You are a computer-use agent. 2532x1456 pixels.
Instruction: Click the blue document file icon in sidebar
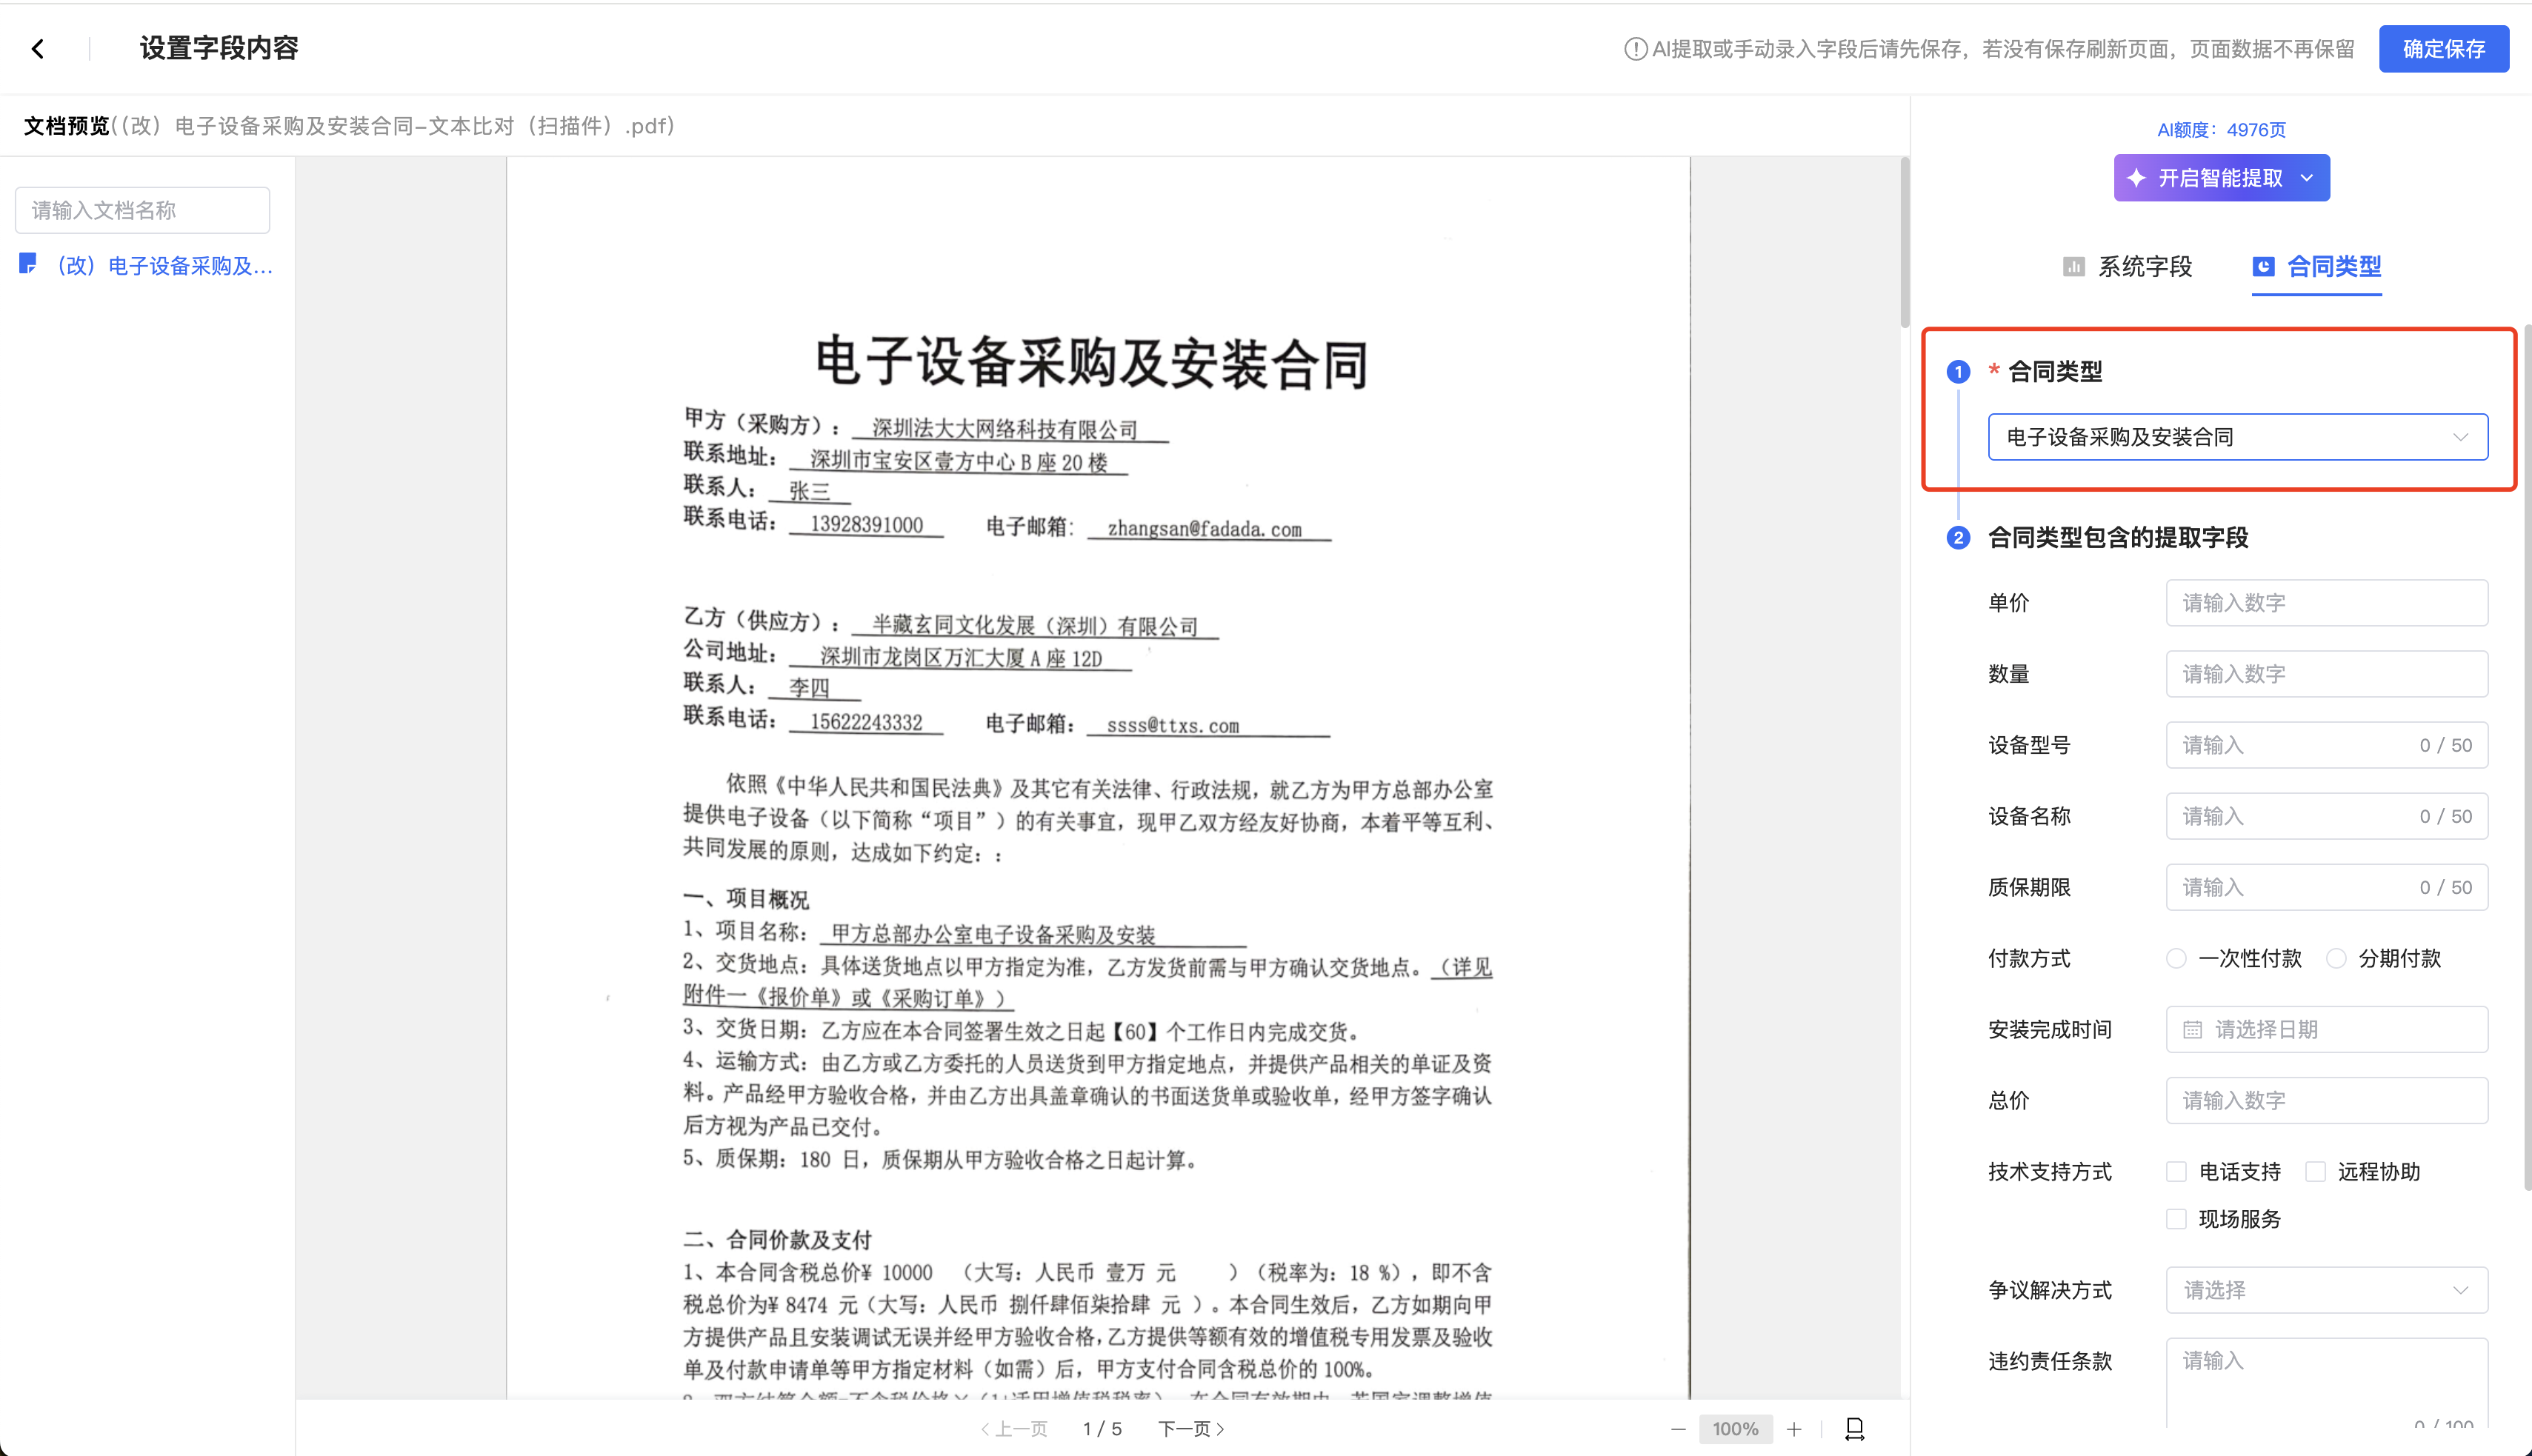[28, 264]
